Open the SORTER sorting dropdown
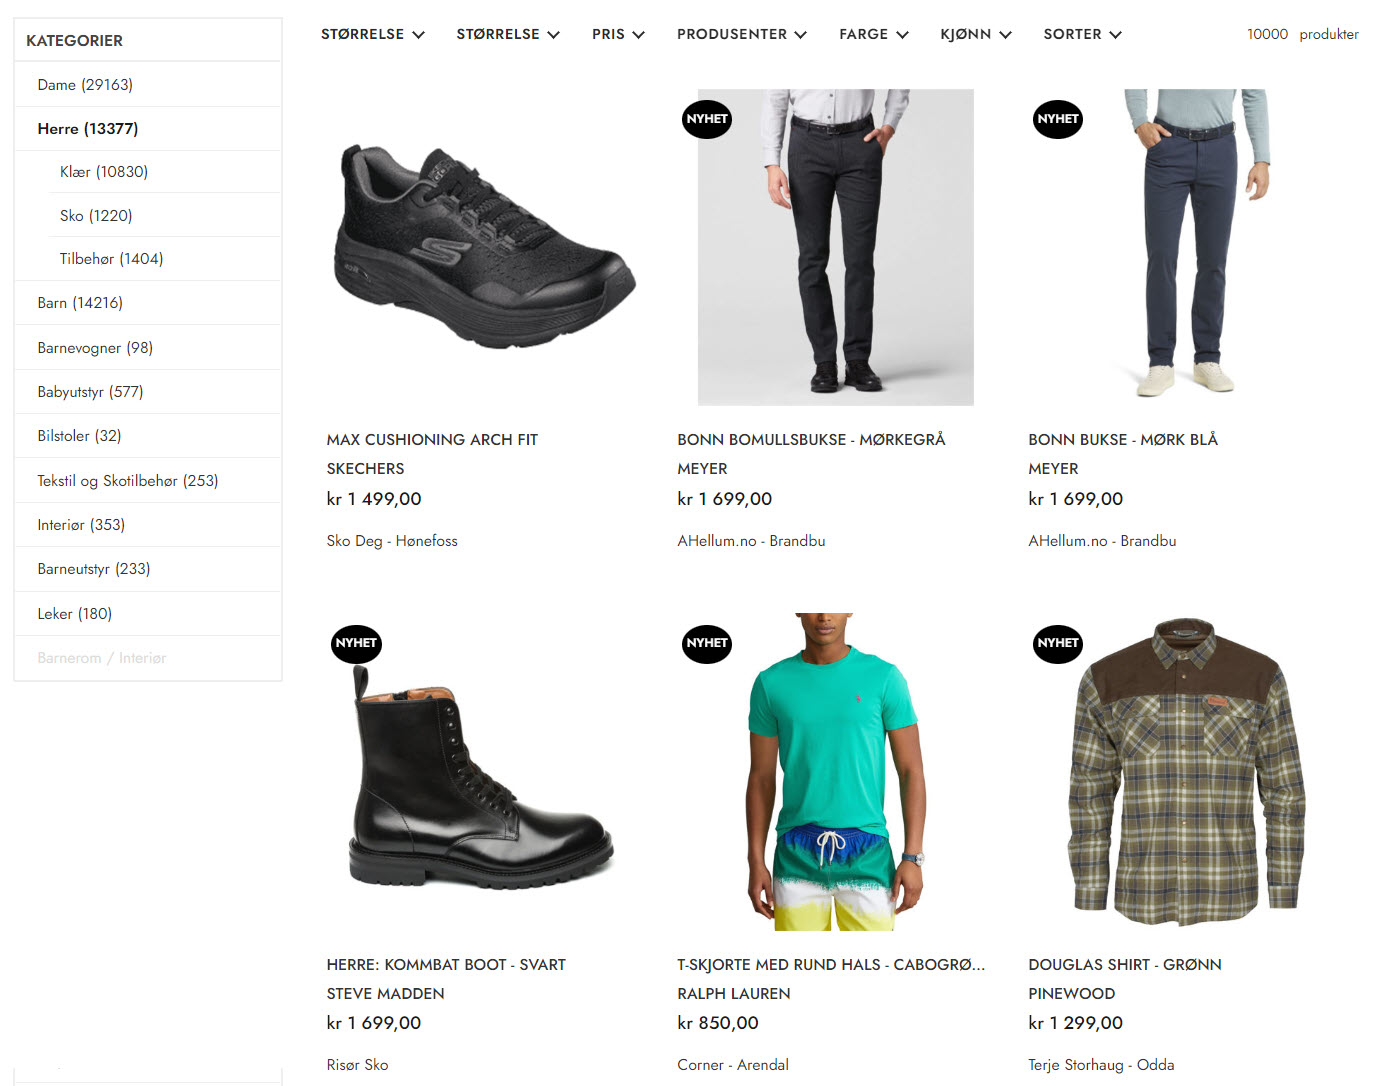This screenshot has height=1086, width=1391. [x=1082, y=34]
